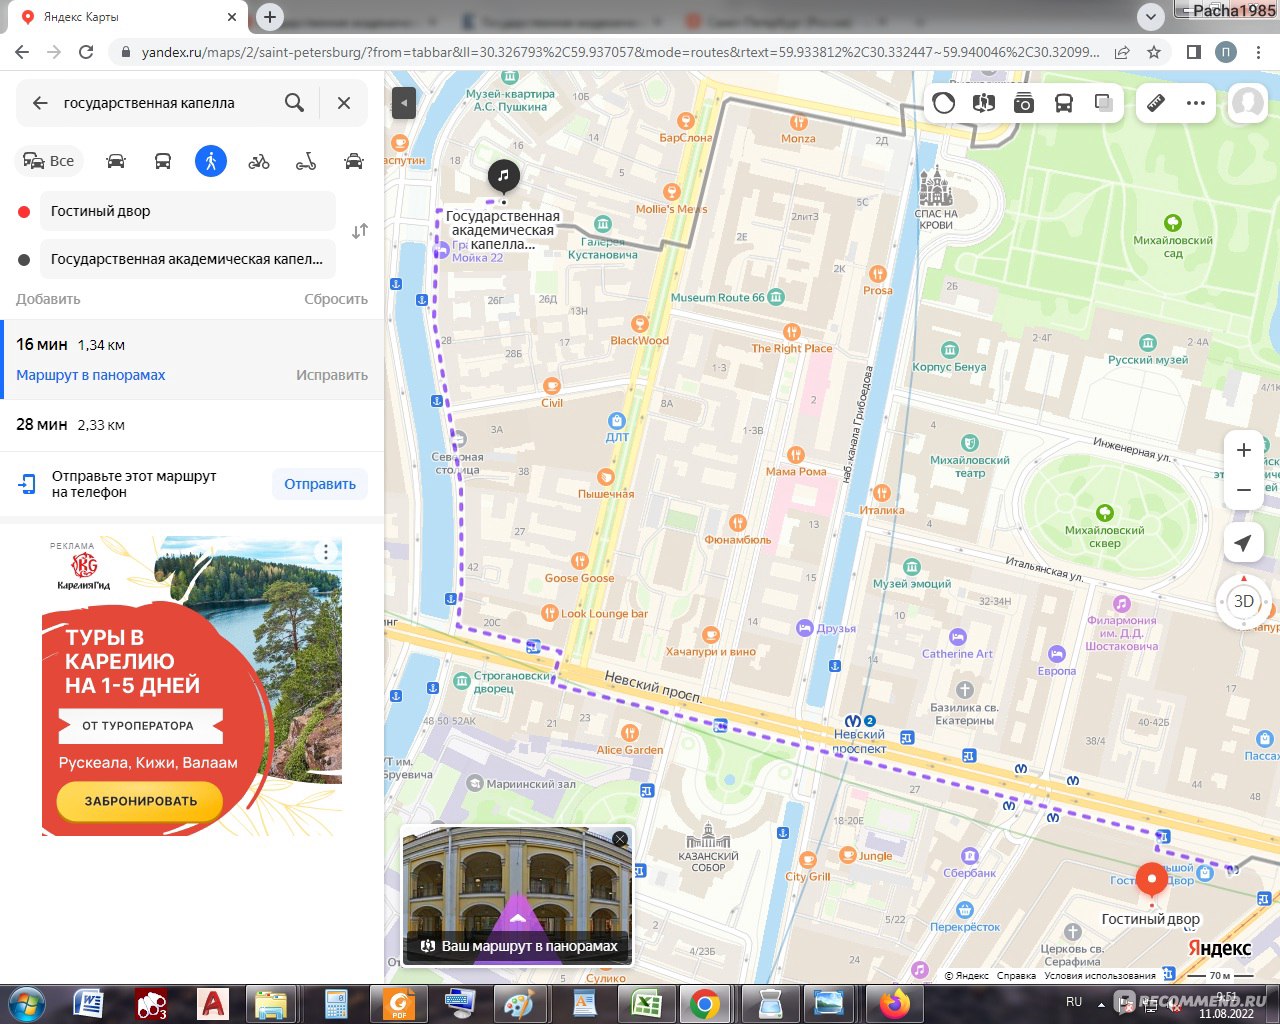This screenshot has width=1280, height=1026.
Task: Open Chrome three-dot menu
Action: coord(1258,52)
